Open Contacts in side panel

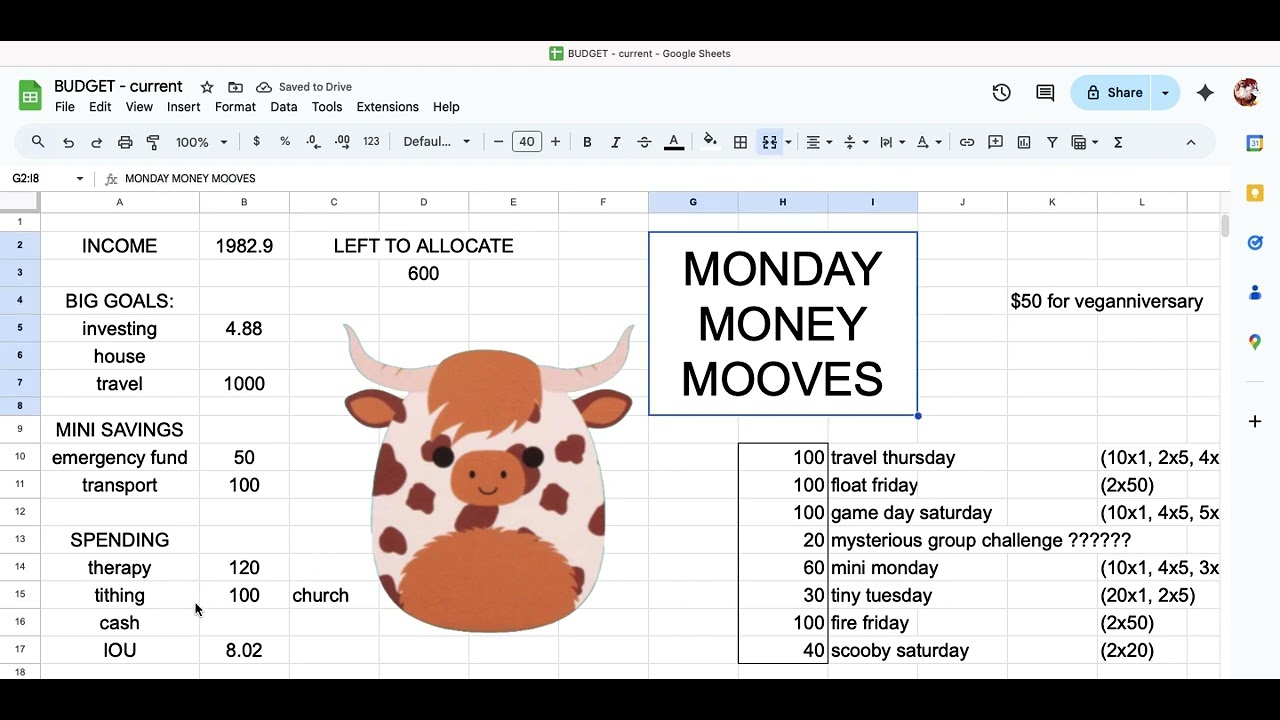1255,293
